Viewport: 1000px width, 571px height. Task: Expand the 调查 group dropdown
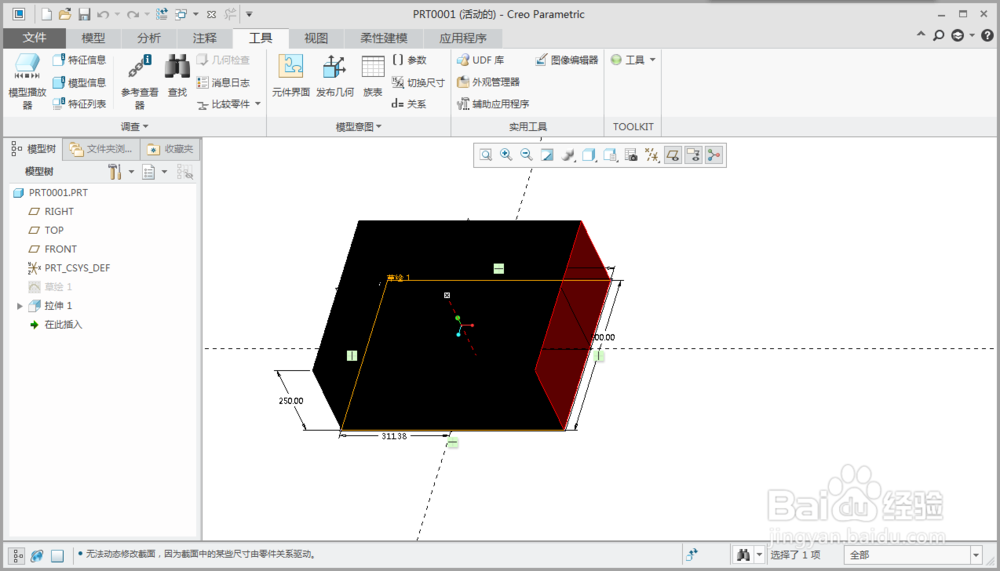135,126
